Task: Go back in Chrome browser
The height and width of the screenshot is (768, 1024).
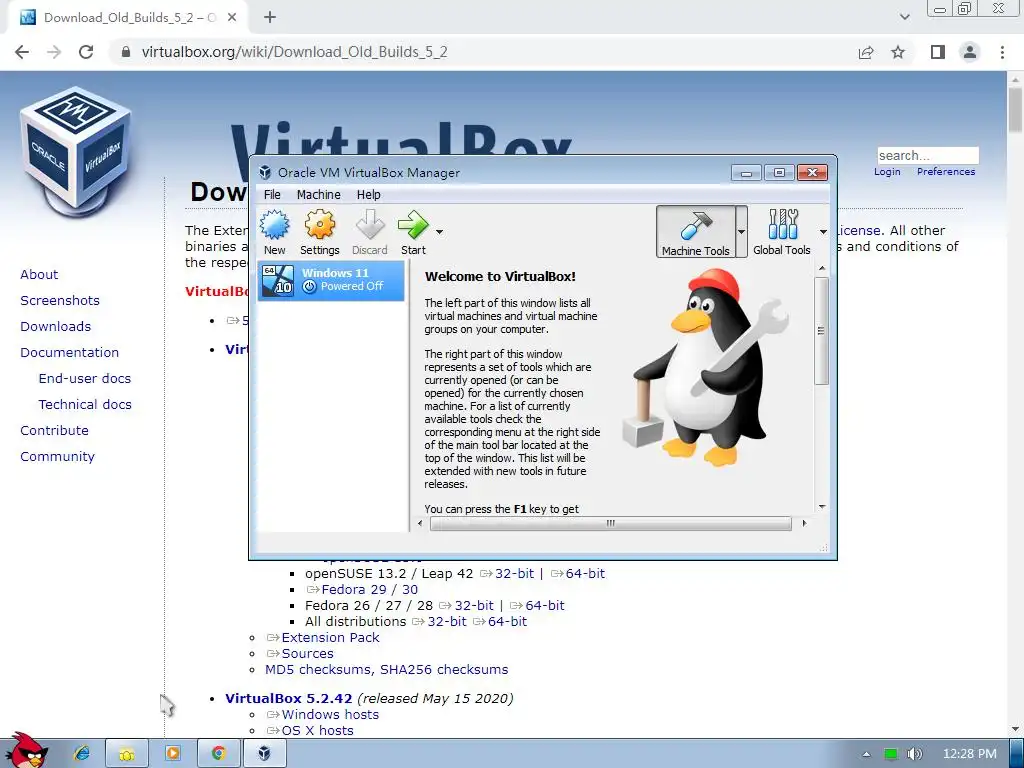Action: click(x=22, y=52)
